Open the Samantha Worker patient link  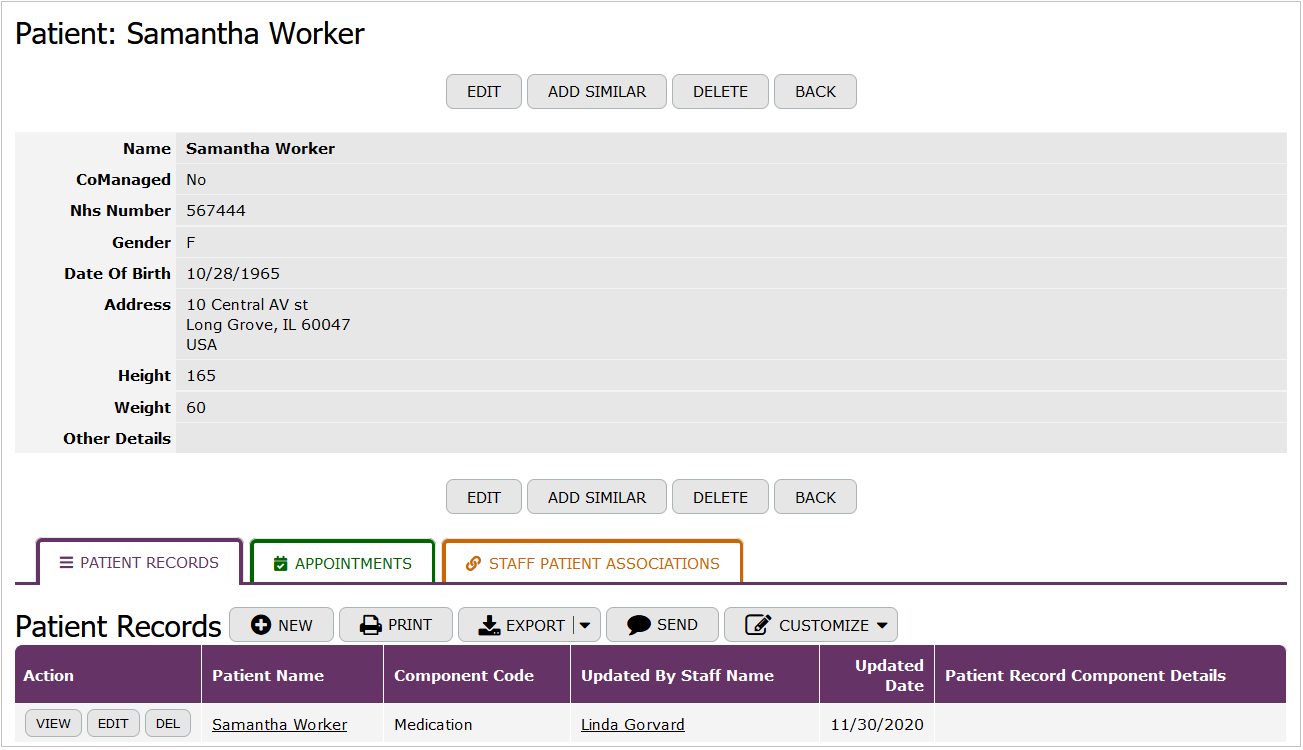coord(279,725)
